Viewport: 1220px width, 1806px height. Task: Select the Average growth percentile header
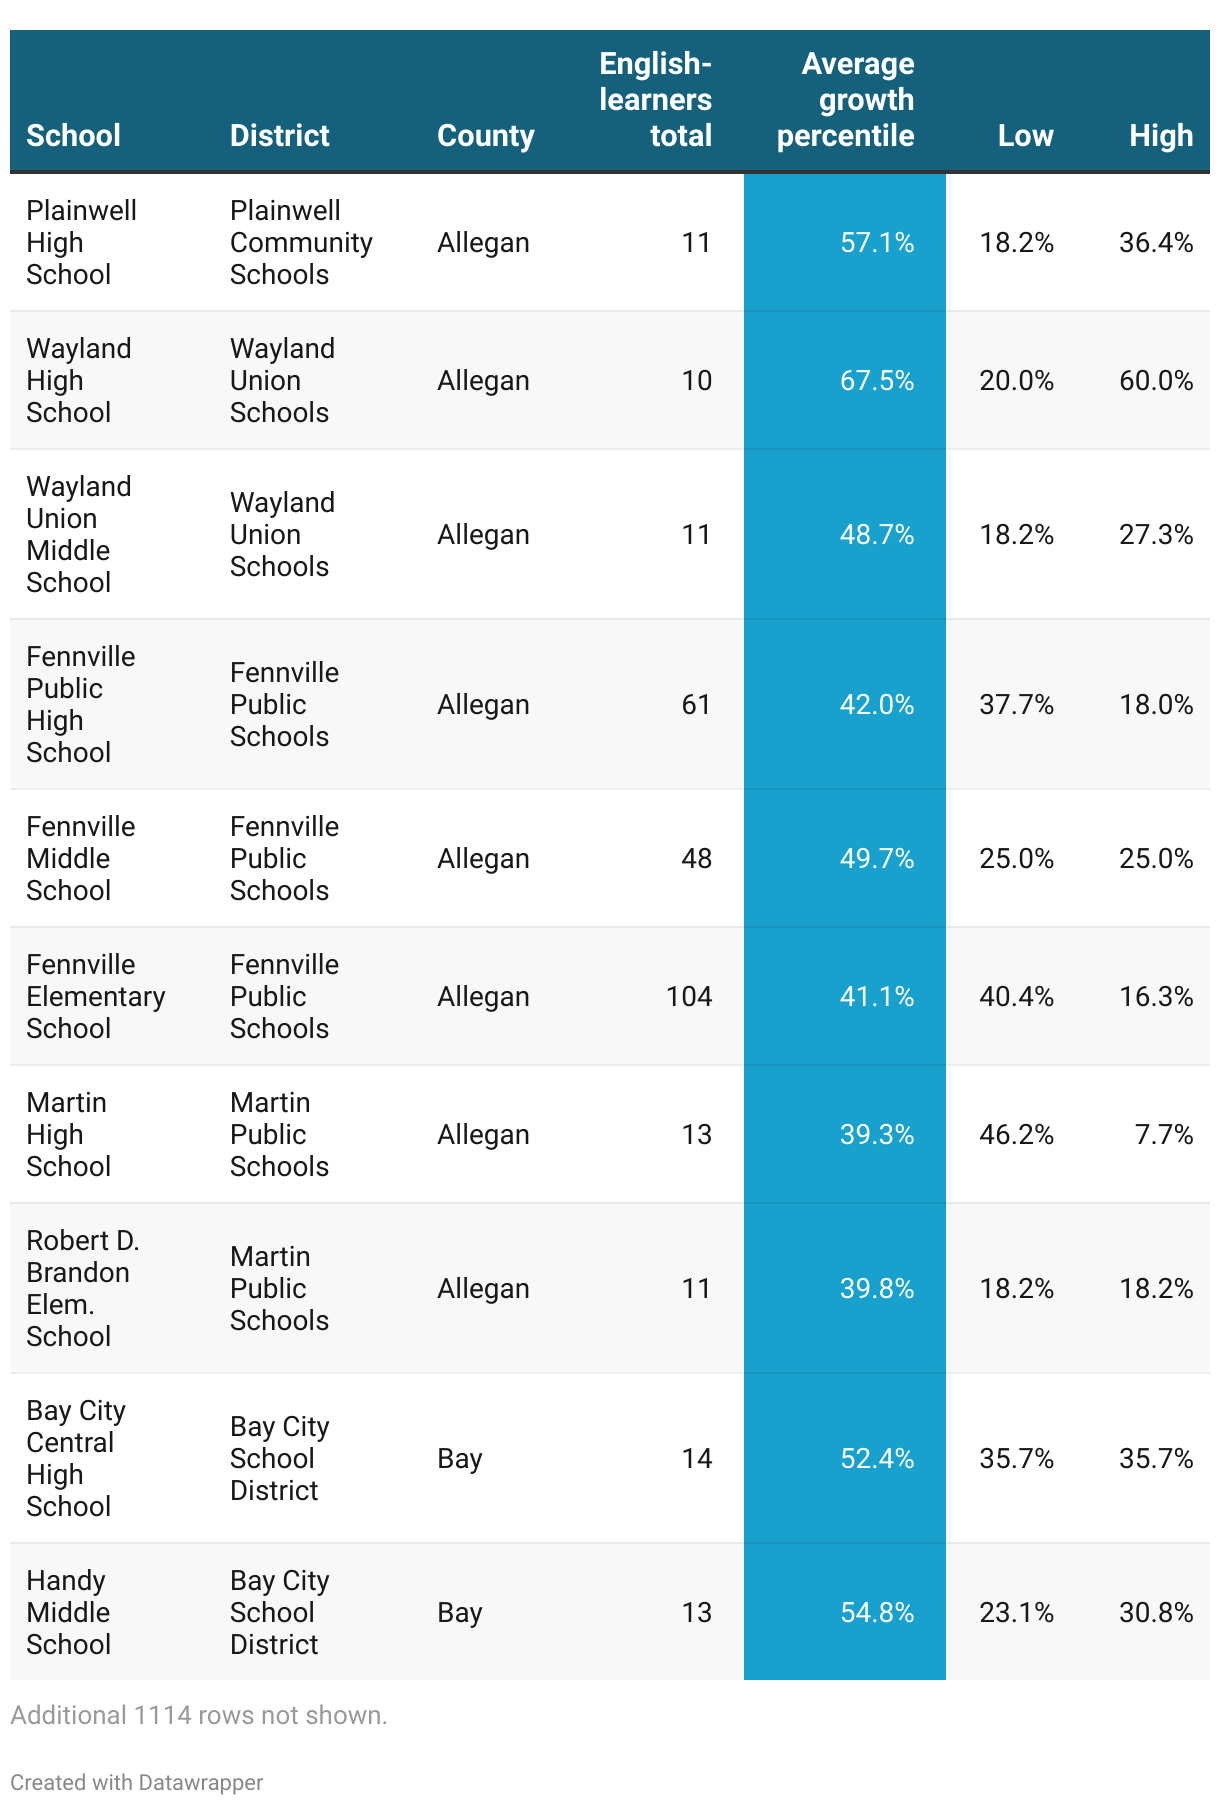click(x=845, y=100)
